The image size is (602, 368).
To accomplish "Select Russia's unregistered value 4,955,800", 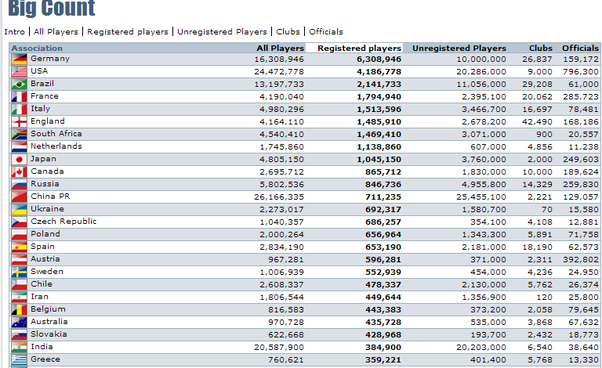I will [484, 185].
